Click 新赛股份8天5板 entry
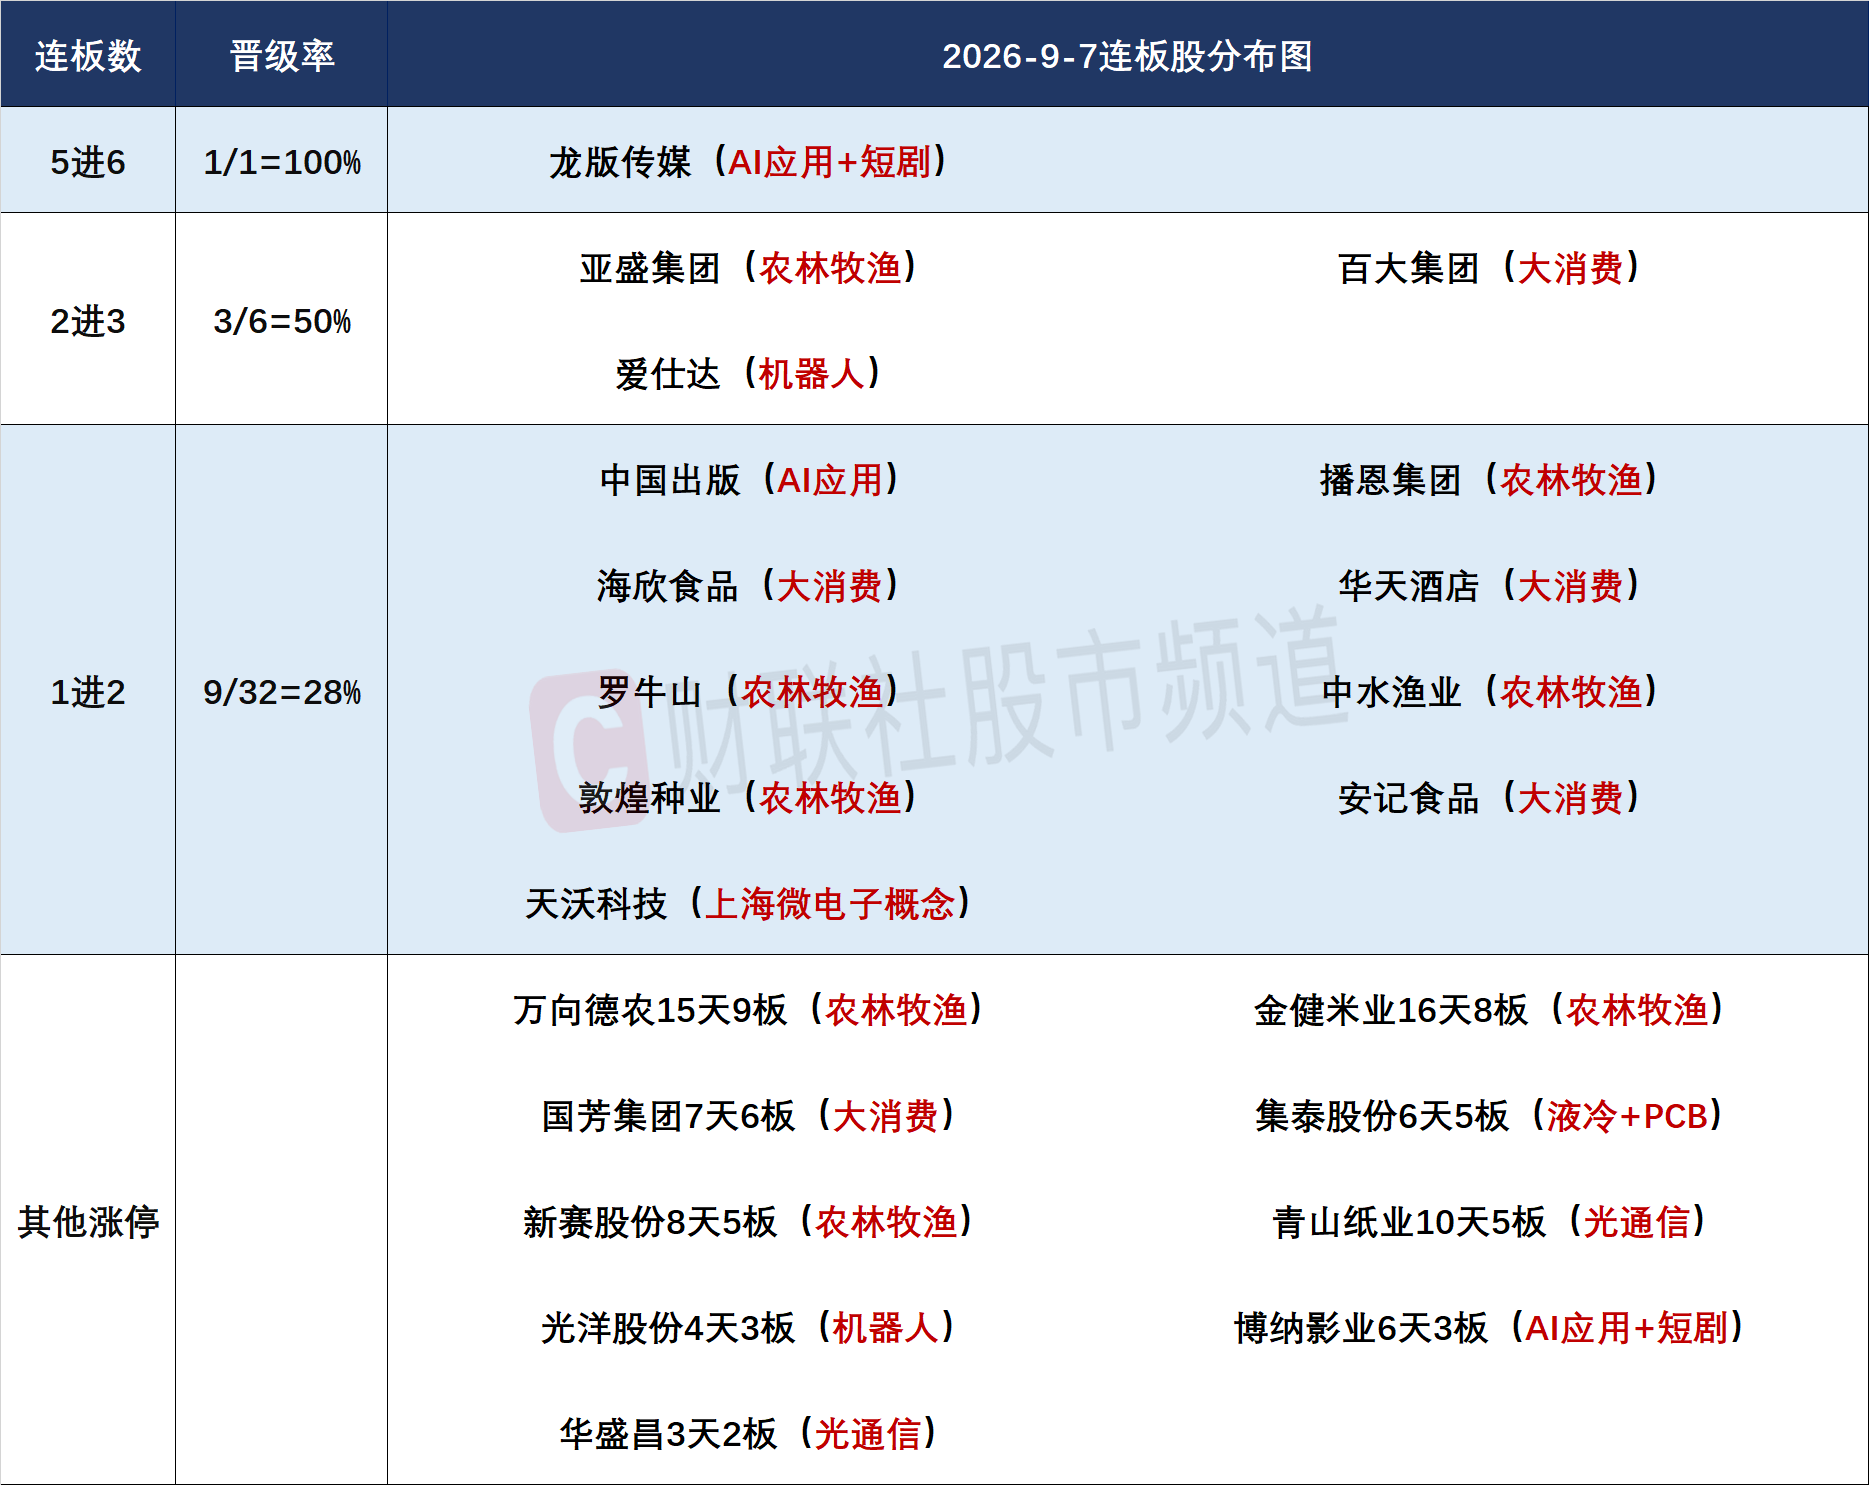 747,1221
